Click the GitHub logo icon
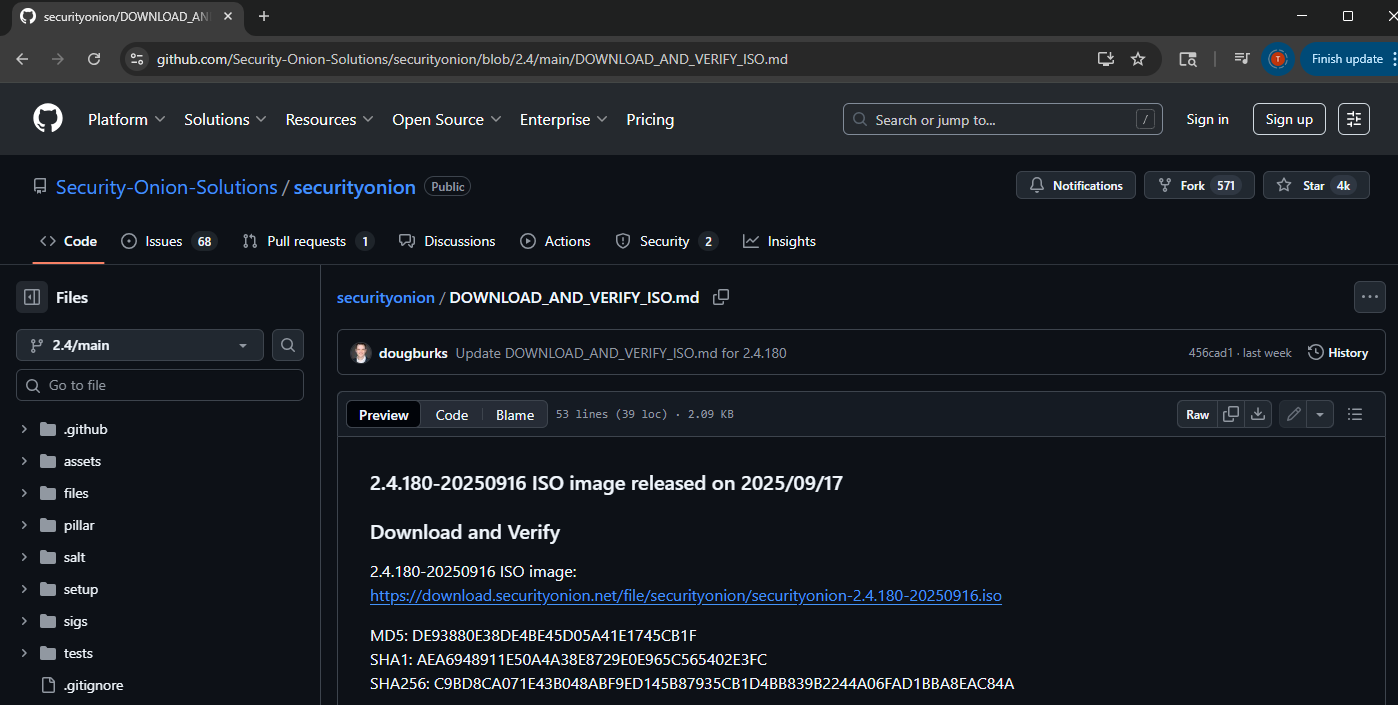The image size is (1398, 705). (x=48, y=119)
